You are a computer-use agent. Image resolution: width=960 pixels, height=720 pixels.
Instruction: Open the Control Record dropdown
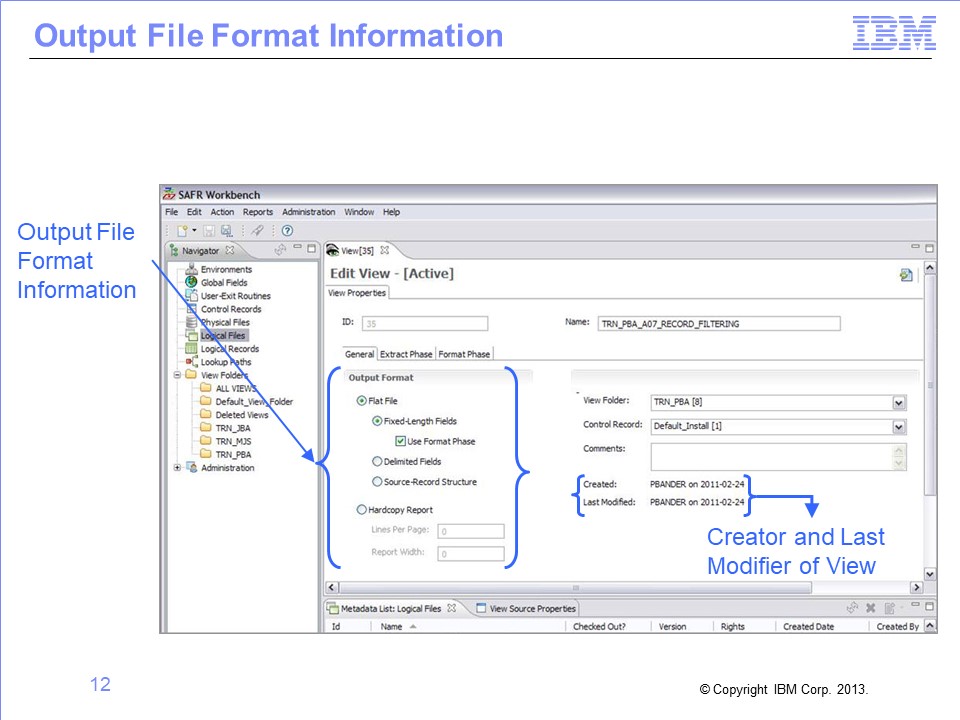pyautogui.click(x=899, y=426)
